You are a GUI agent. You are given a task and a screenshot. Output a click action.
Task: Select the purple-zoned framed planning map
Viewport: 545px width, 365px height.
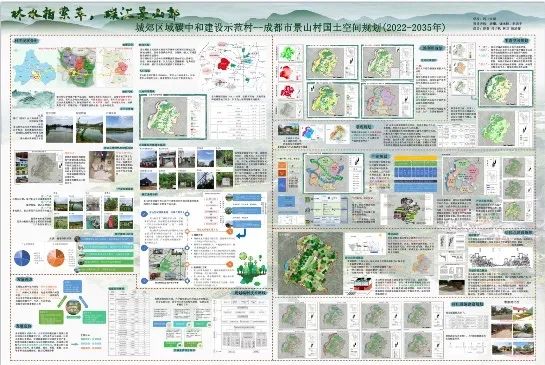click(388, 100)
